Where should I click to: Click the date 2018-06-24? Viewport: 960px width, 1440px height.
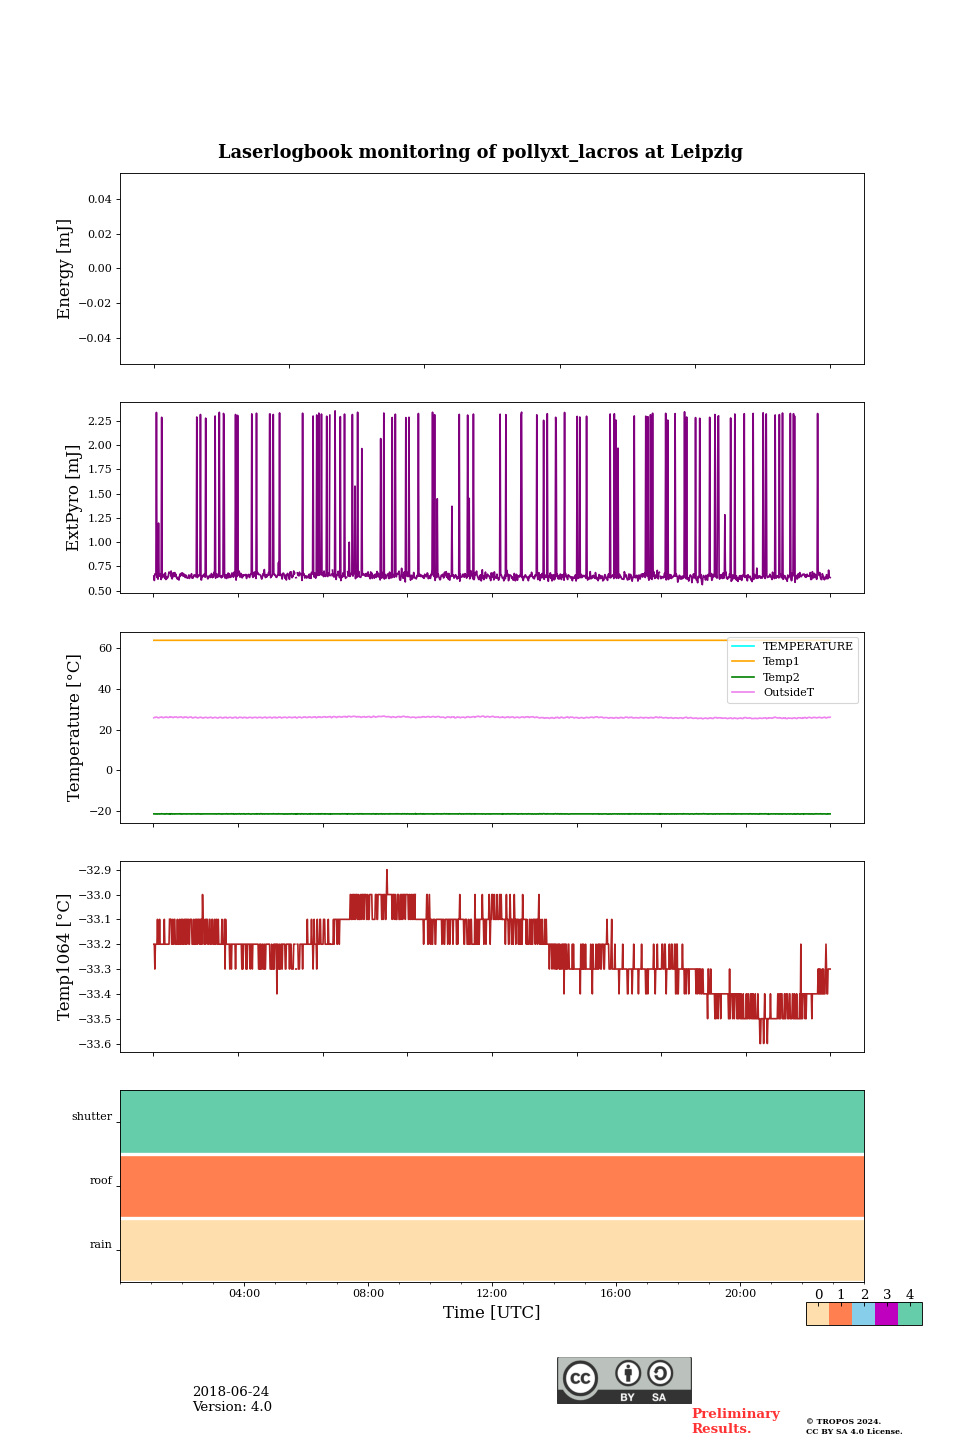[x=231, y=1392]
